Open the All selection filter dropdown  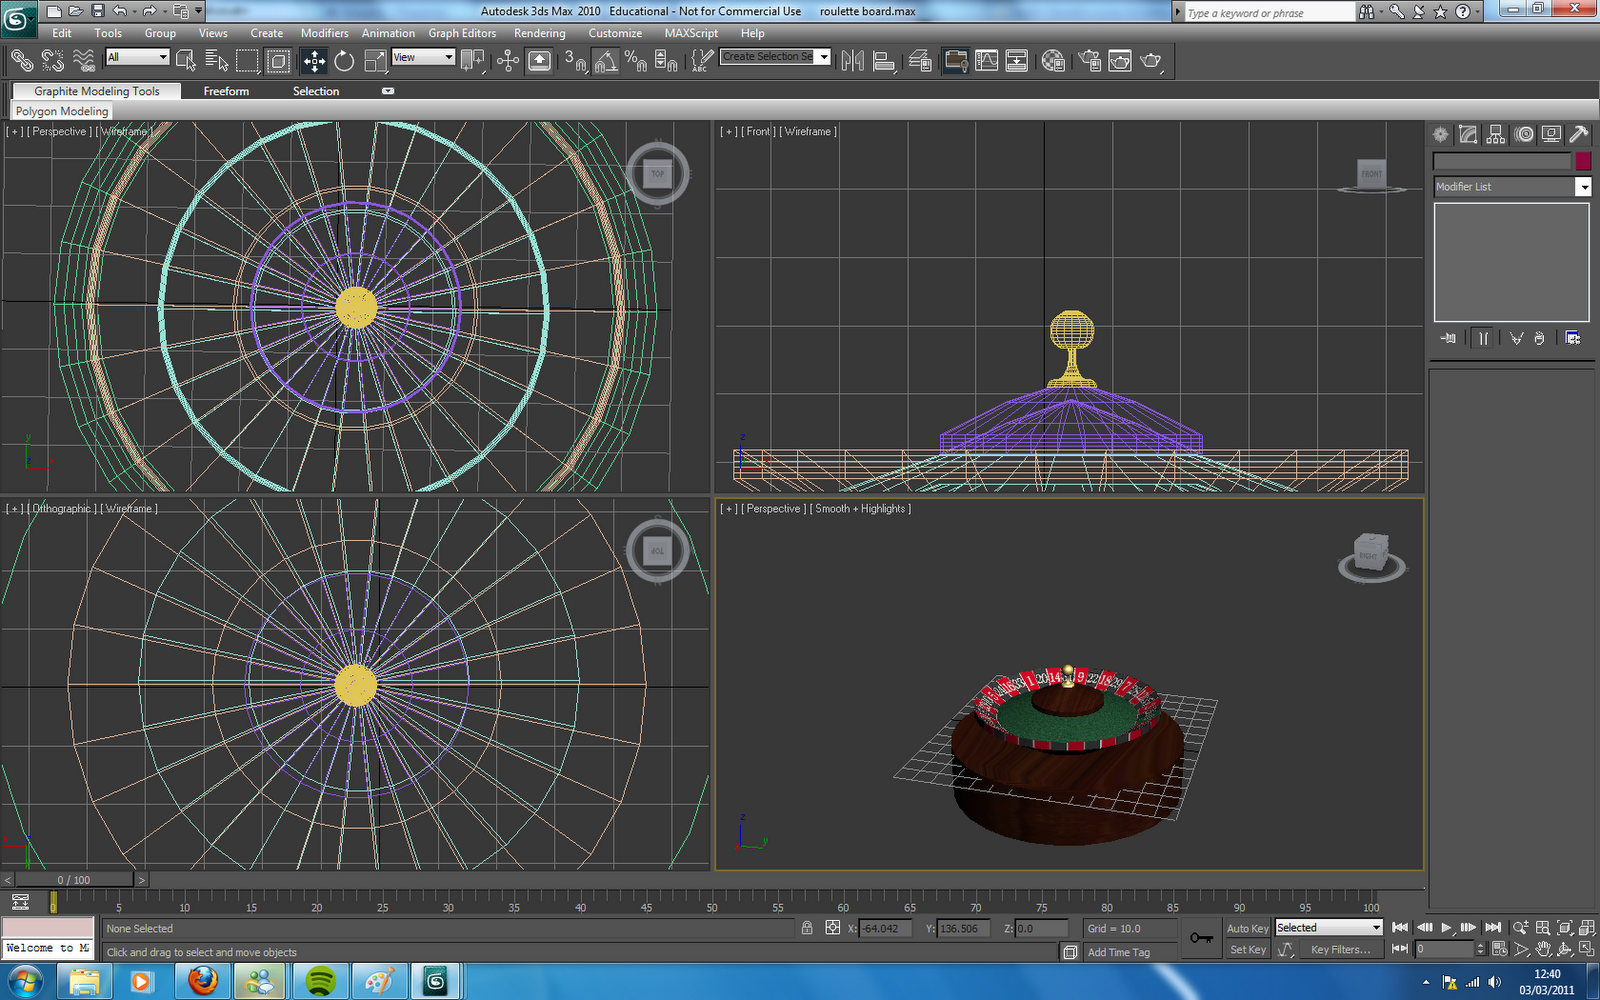coord(137,57)
